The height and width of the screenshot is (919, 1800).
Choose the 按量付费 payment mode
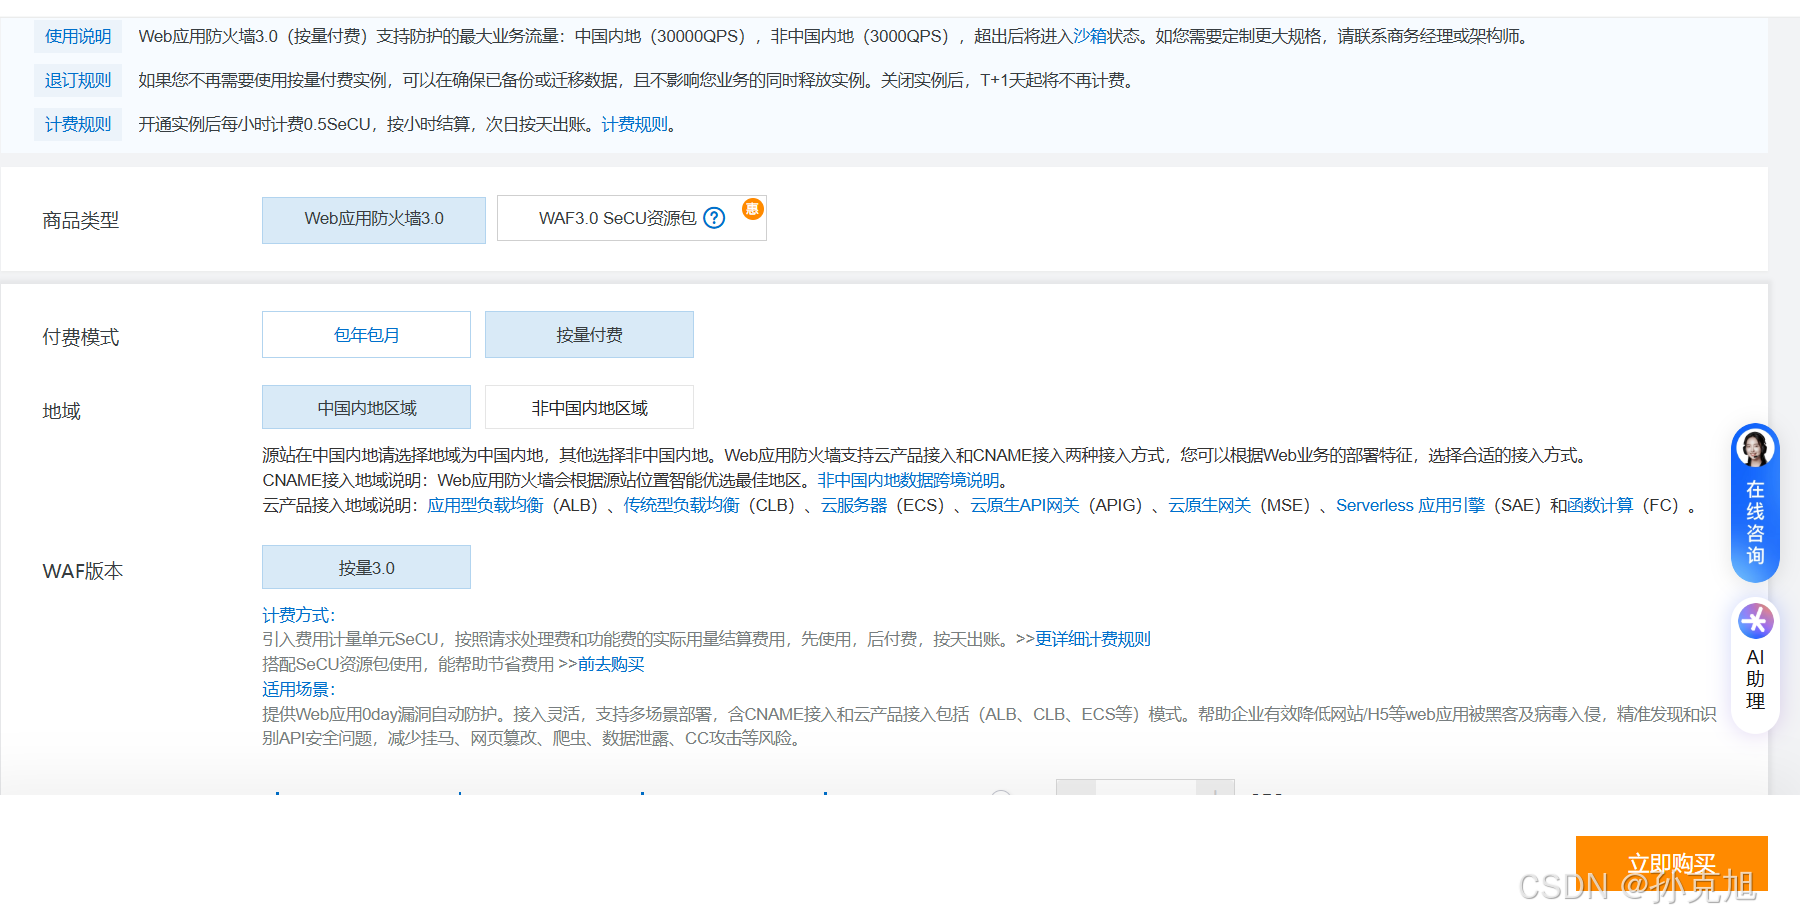pos(589,335)
